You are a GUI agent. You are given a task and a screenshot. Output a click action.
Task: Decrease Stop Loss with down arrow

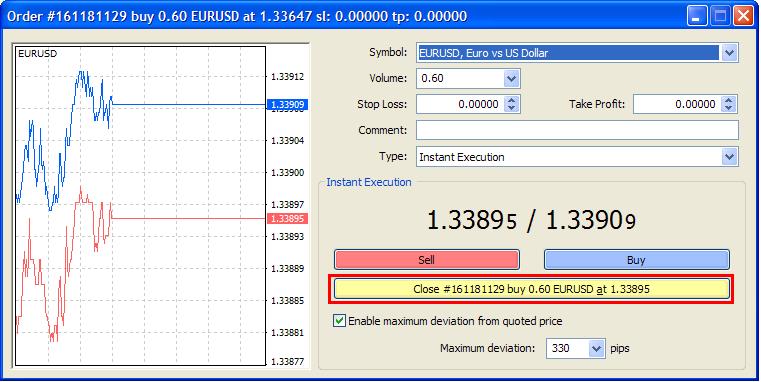512,108
